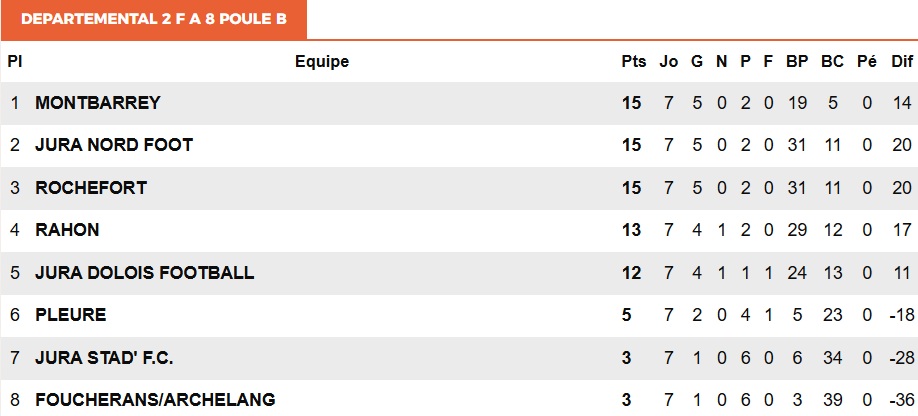Viewport: 918px width, 416px height.
Task: Select JURA STAD' F.C. team
Action: coord(104,357)
